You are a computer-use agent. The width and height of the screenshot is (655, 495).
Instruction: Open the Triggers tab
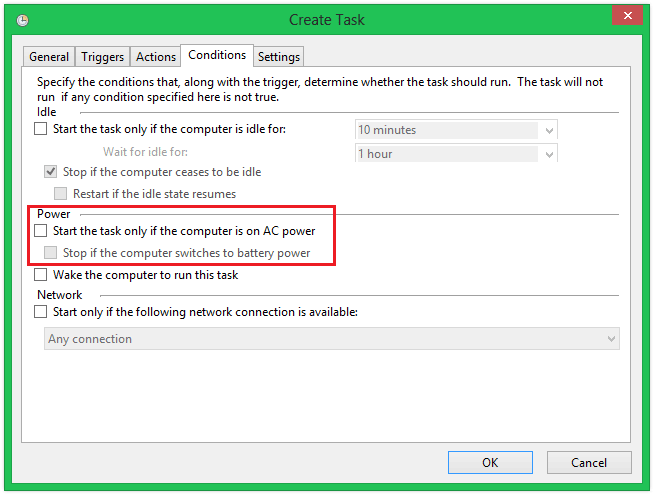[x=103, y=57]
